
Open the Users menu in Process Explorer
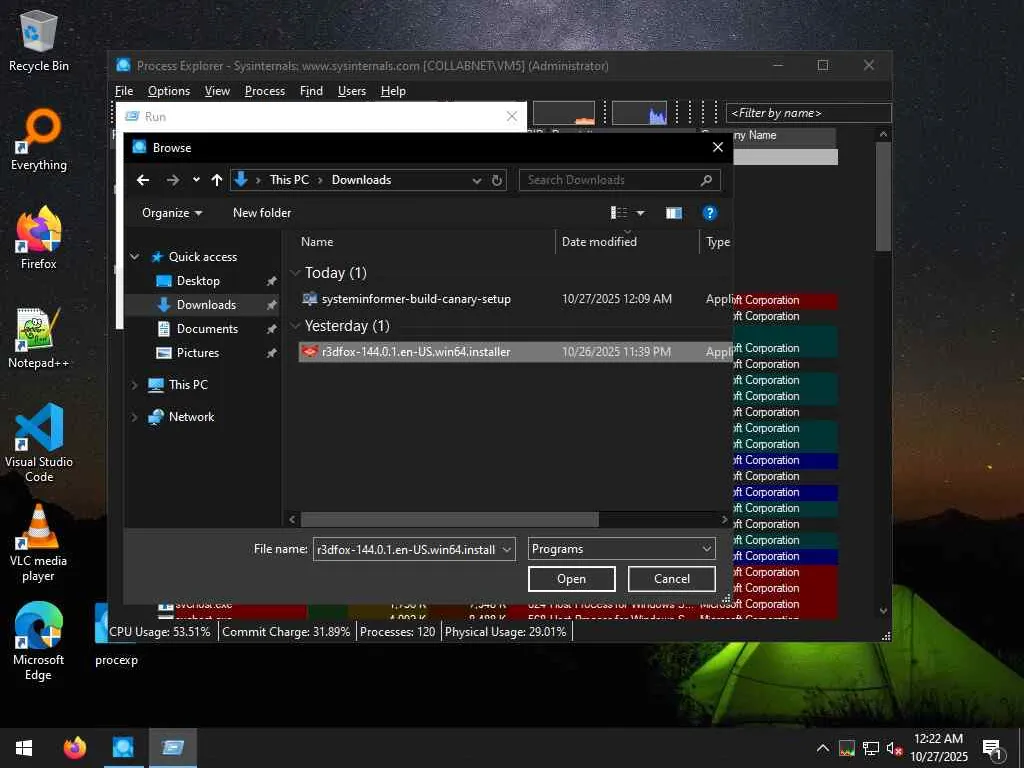(x=351, y=91)
